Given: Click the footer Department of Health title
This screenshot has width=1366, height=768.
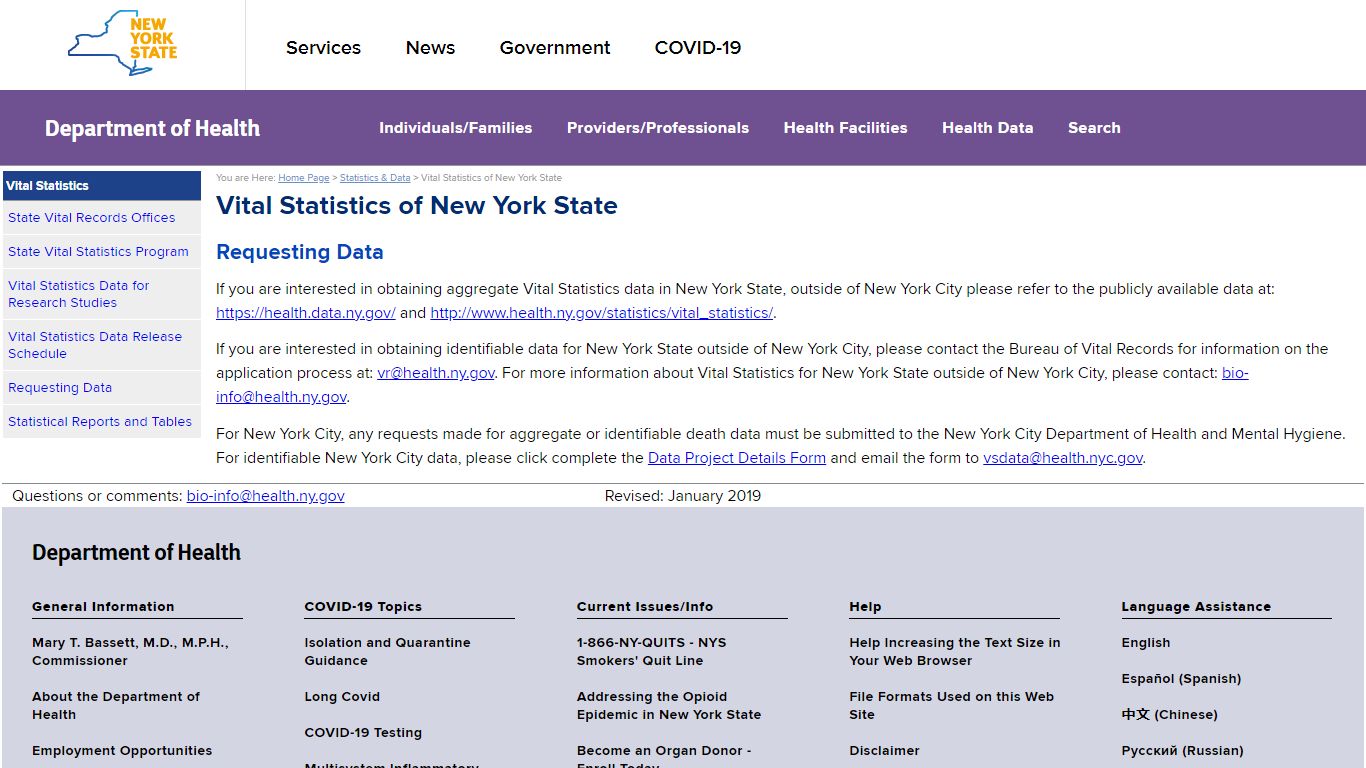Looking at the screenshot, I should pos(136,552).
